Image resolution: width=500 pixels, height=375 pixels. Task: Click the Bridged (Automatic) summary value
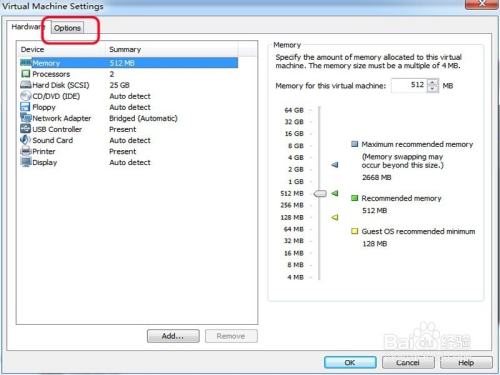pyautogui.click(x=143, y=118)
